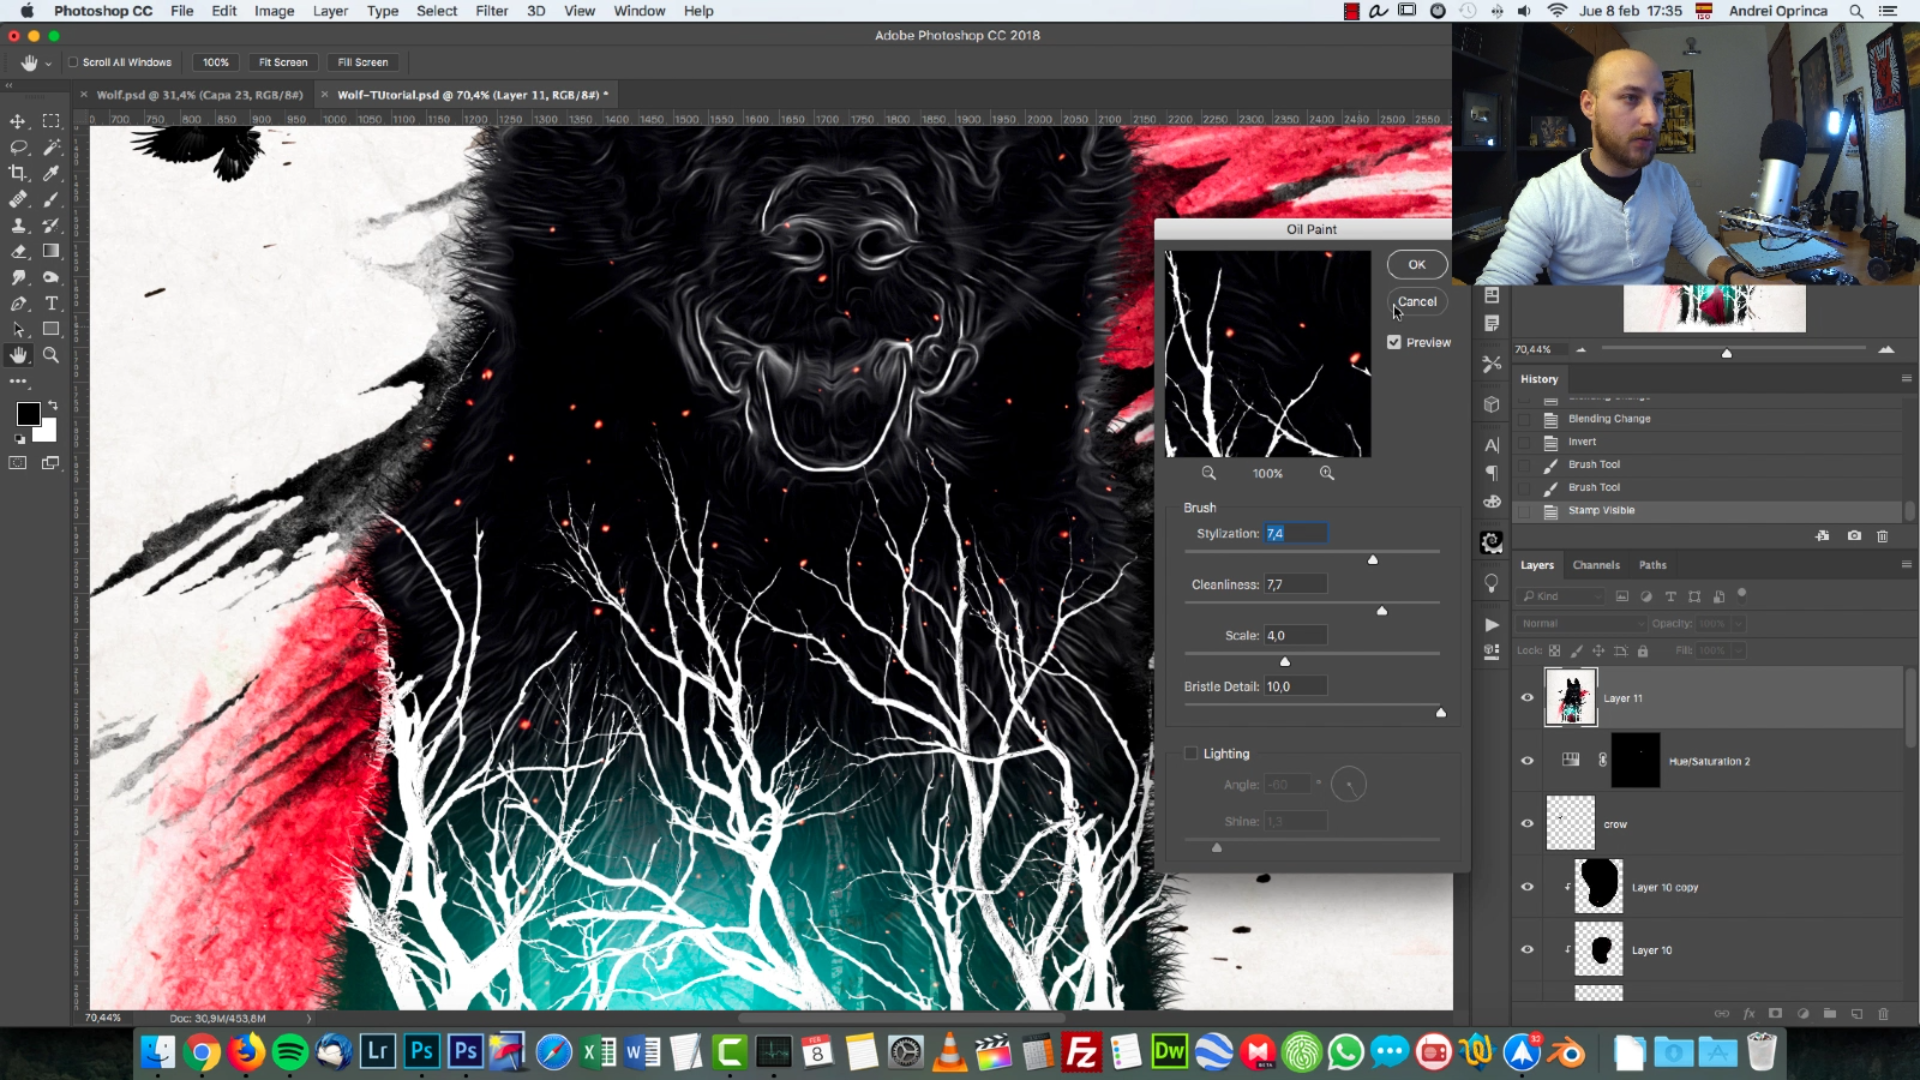Select the Horizontal Type tool
The width and height of the screenshot is (1920, 1080).
(51, 303)
